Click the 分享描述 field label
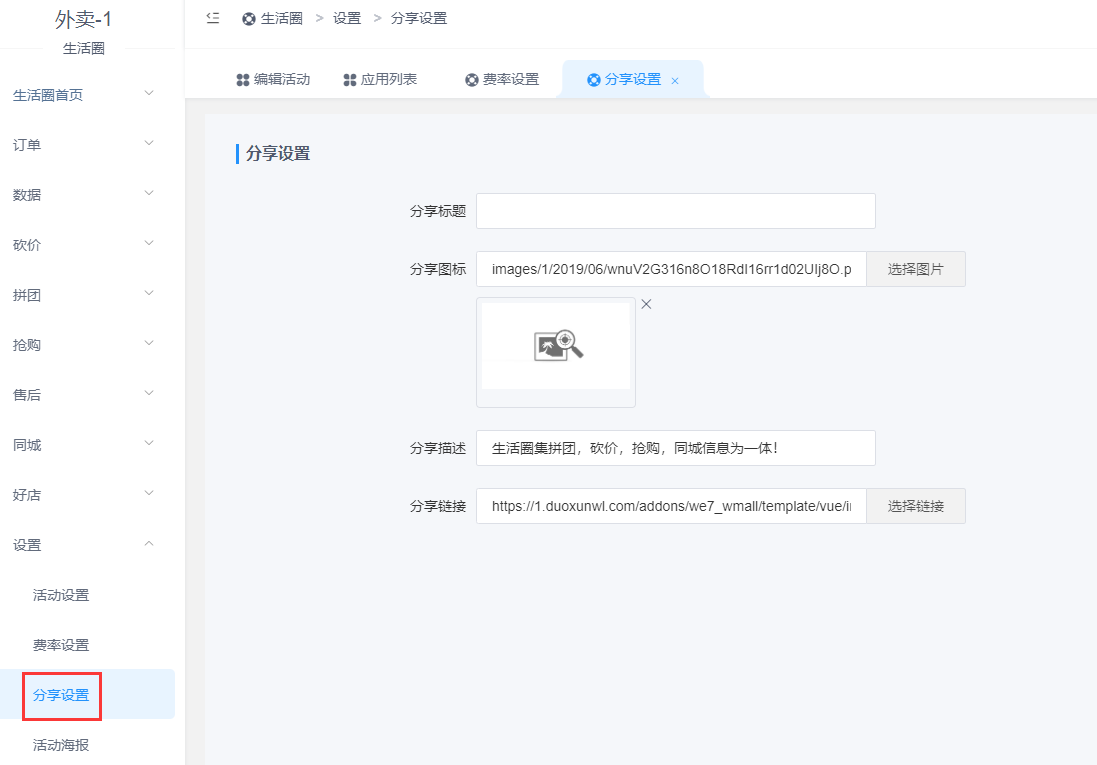Image resolution: width=1097 pixels, height=765 pixels. point(438,449)
